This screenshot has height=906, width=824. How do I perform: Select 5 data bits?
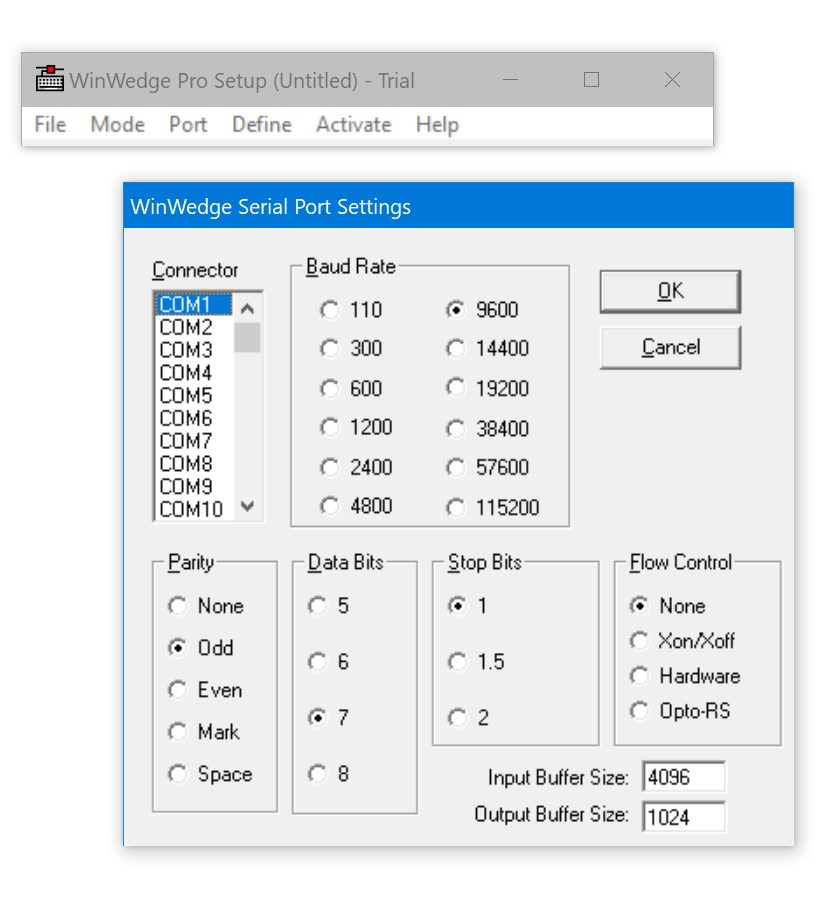click(x=316, y=606)
